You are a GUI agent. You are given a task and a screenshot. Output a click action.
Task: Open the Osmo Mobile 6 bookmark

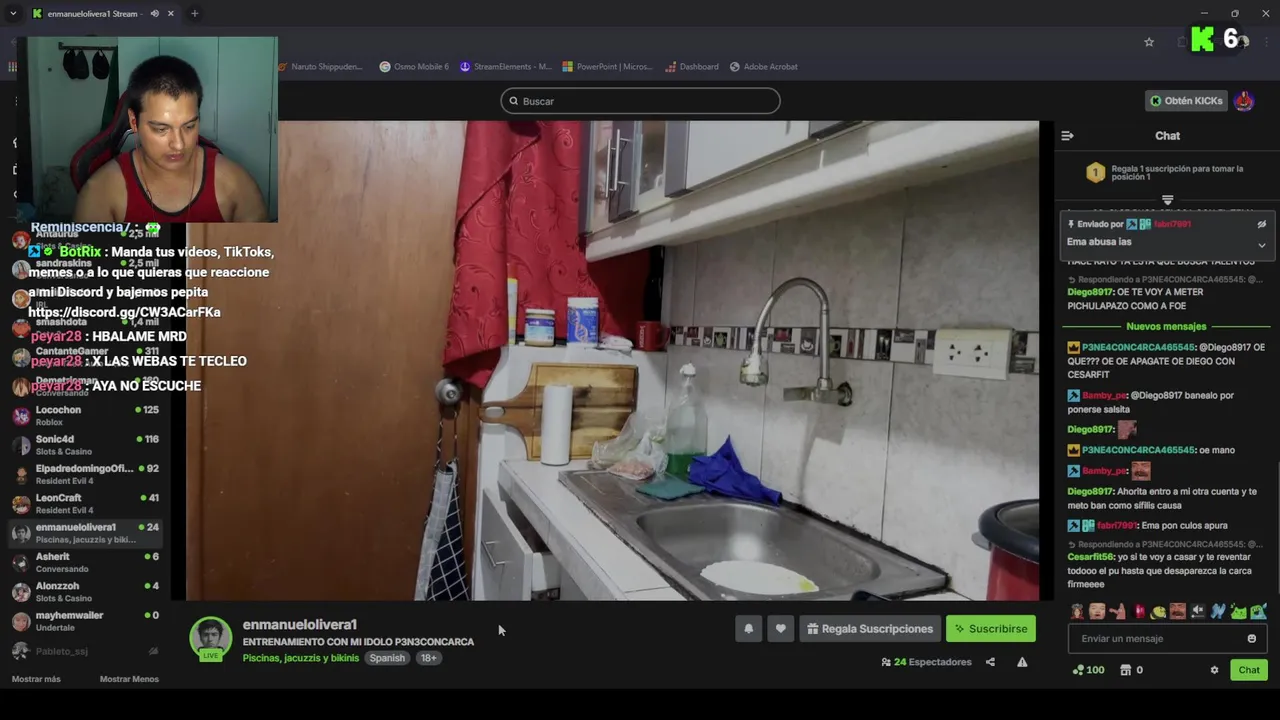pos(414,67)
